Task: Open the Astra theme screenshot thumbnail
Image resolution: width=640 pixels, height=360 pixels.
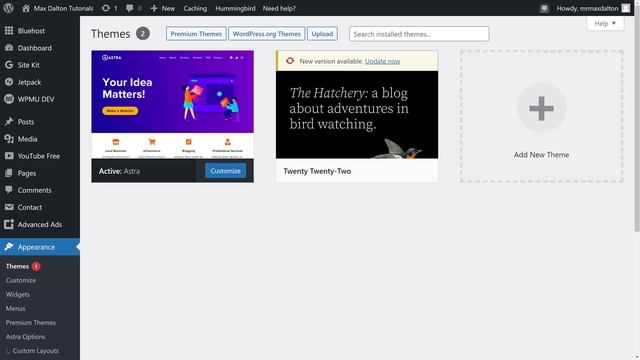Action: [x=172, y=104]
